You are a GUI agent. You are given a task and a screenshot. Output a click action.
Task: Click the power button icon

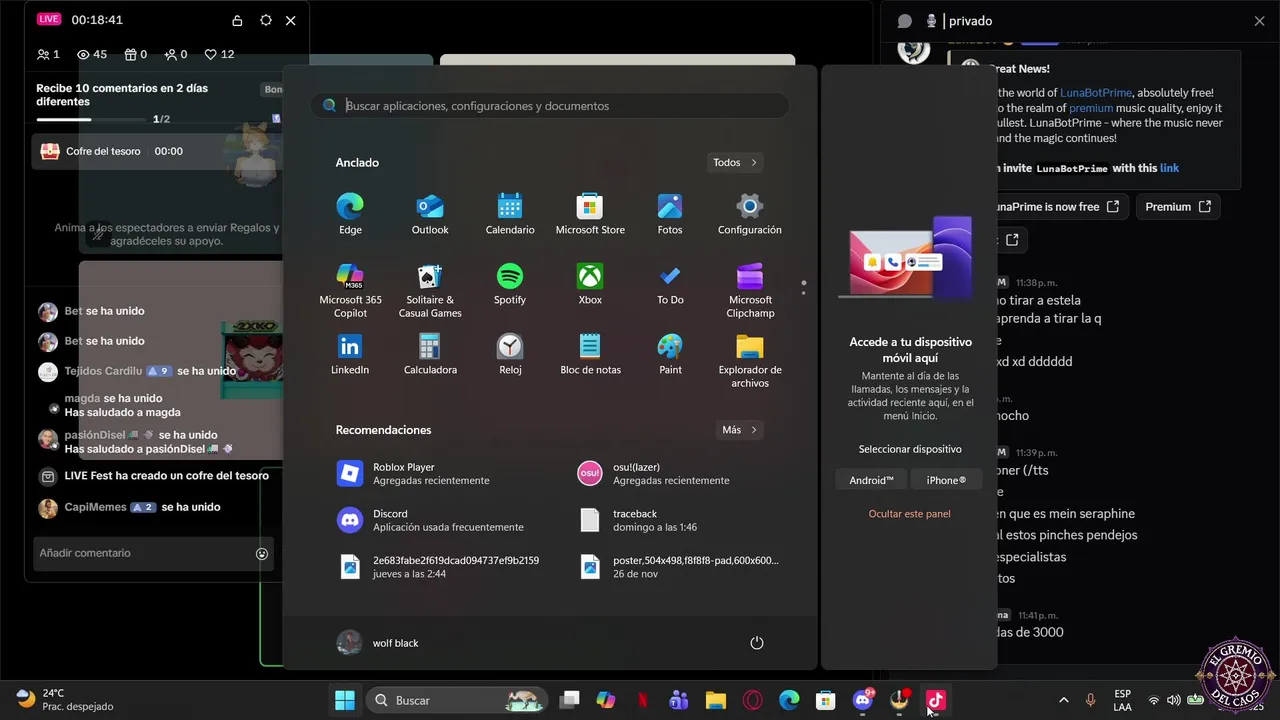coord(757,643)
